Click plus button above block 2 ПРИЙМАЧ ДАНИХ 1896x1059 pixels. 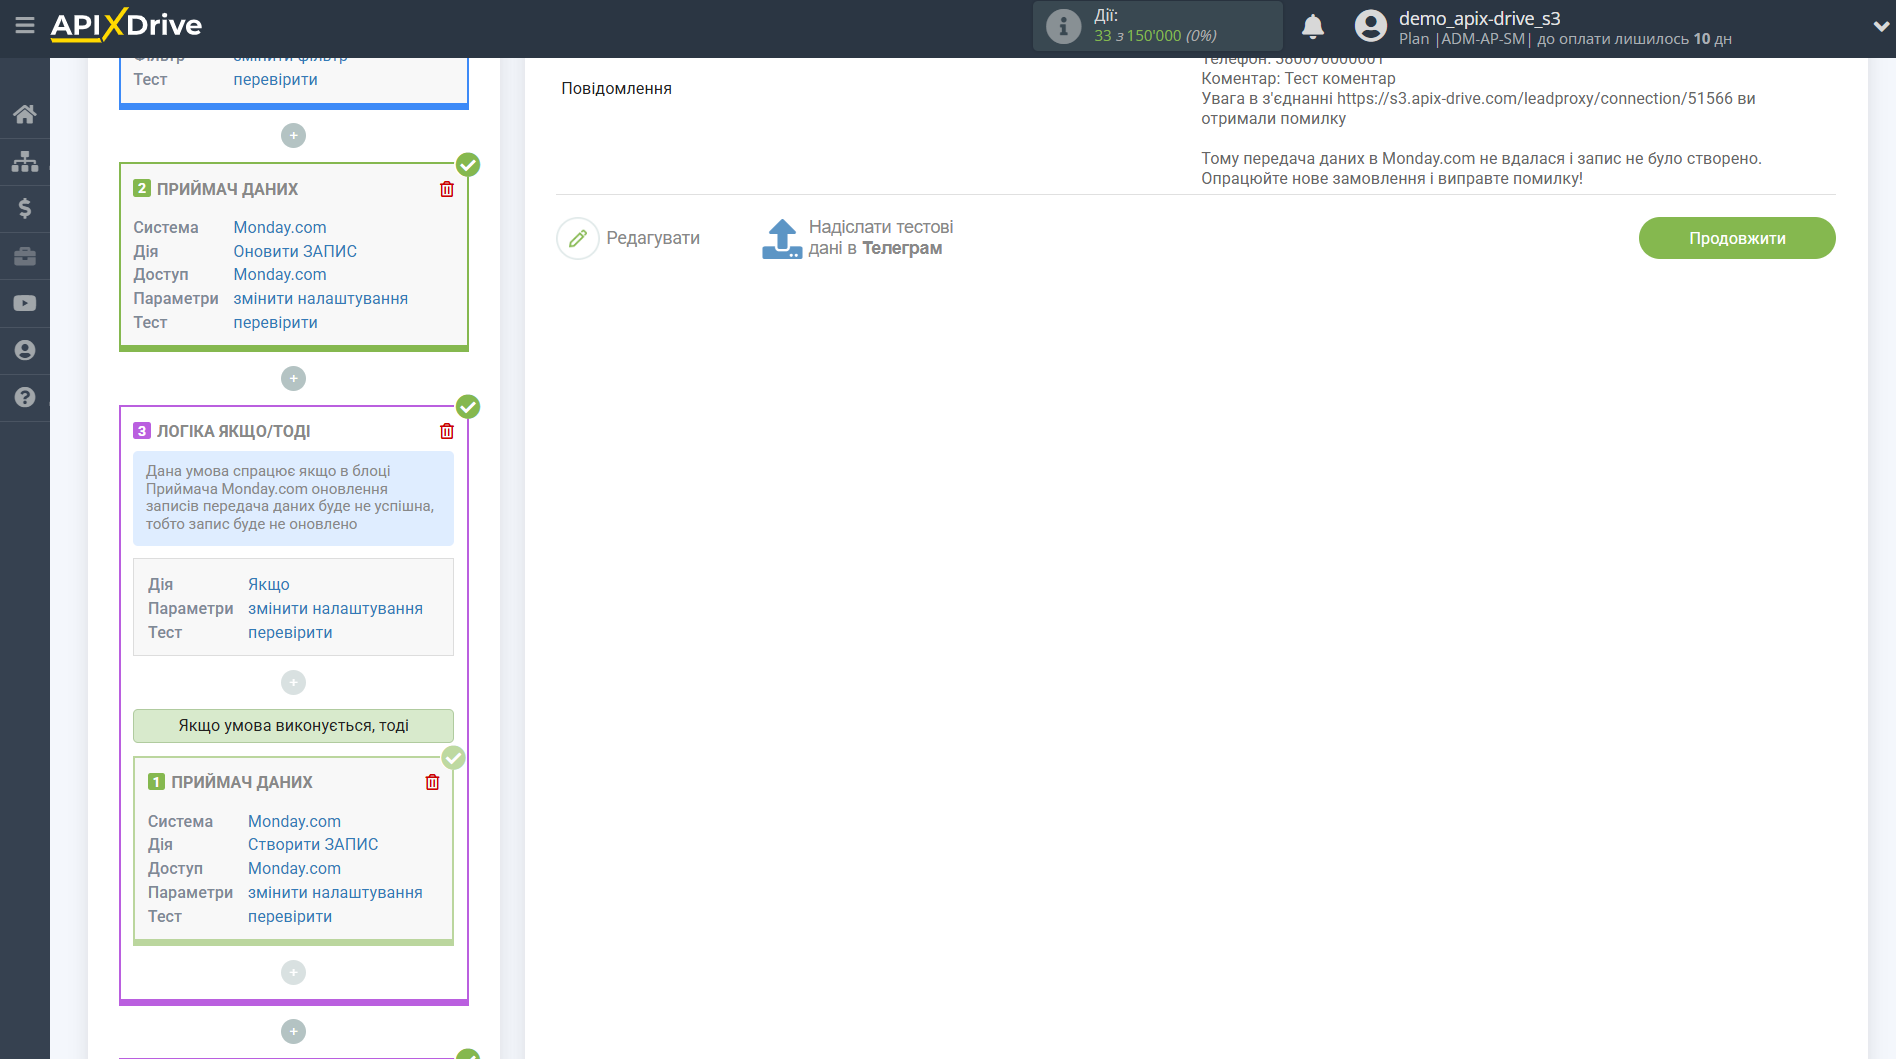[x=293, y=135]
